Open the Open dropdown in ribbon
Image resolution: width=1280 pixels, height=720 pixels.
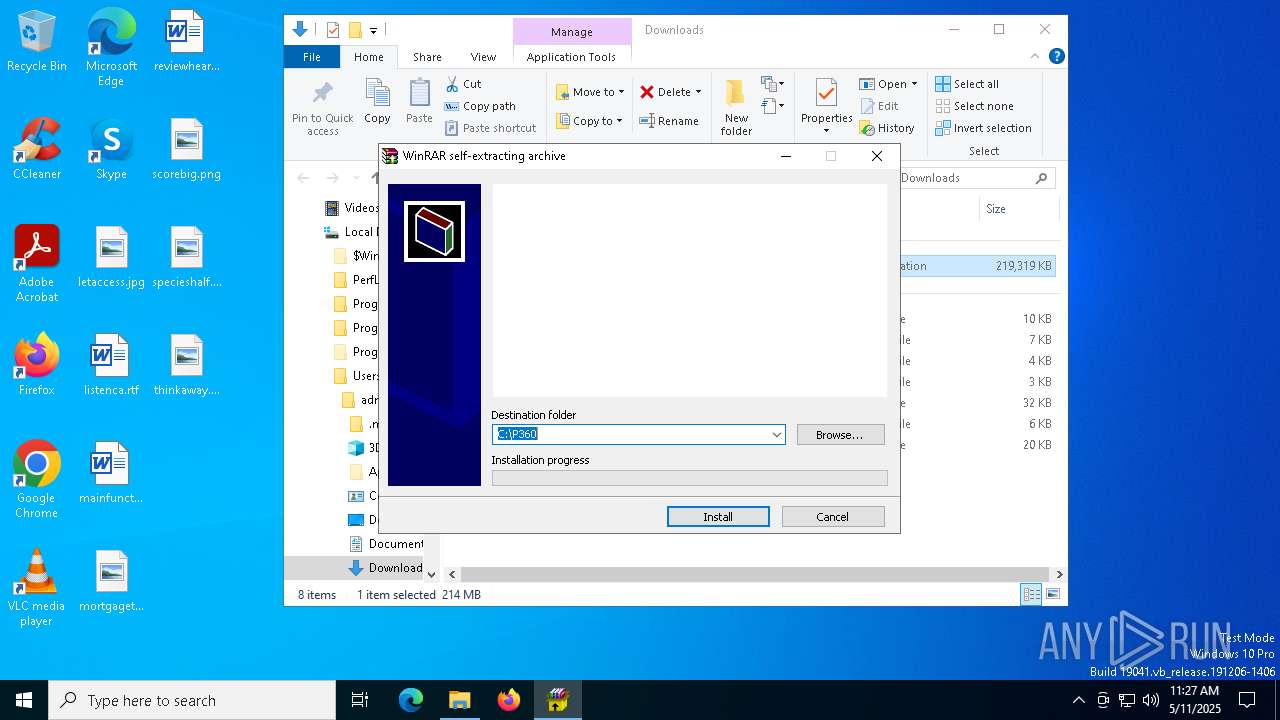click(888, 84)
